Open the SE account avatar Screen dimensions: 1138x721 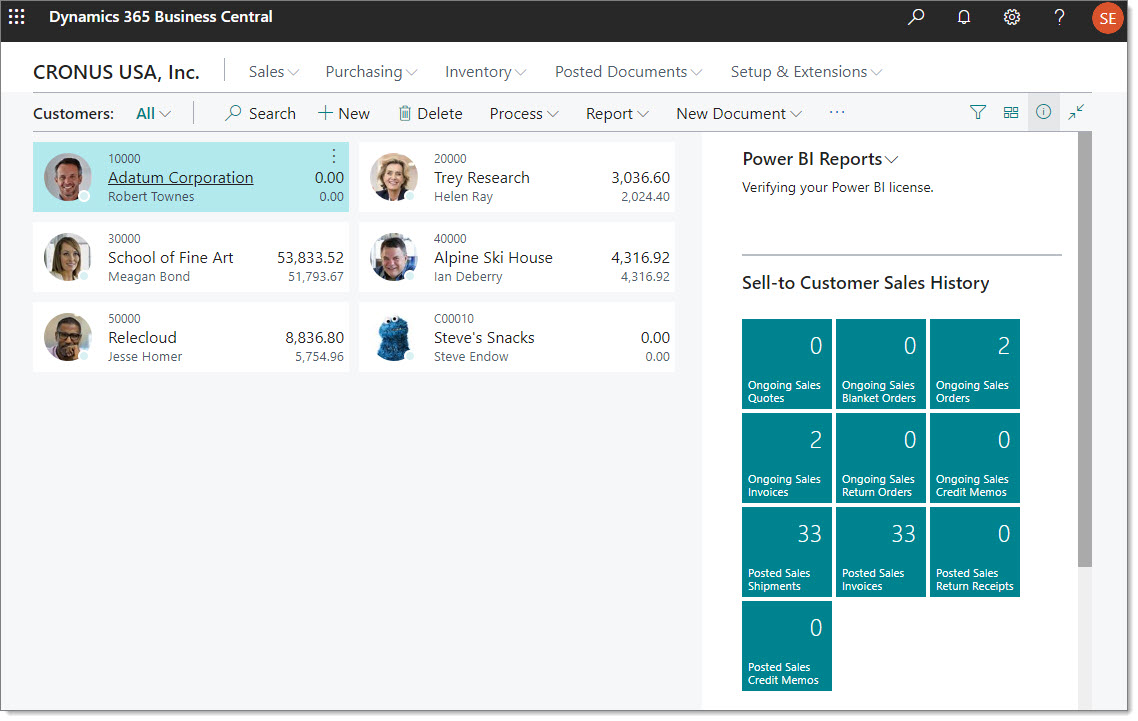click(x=1107, y=17)
